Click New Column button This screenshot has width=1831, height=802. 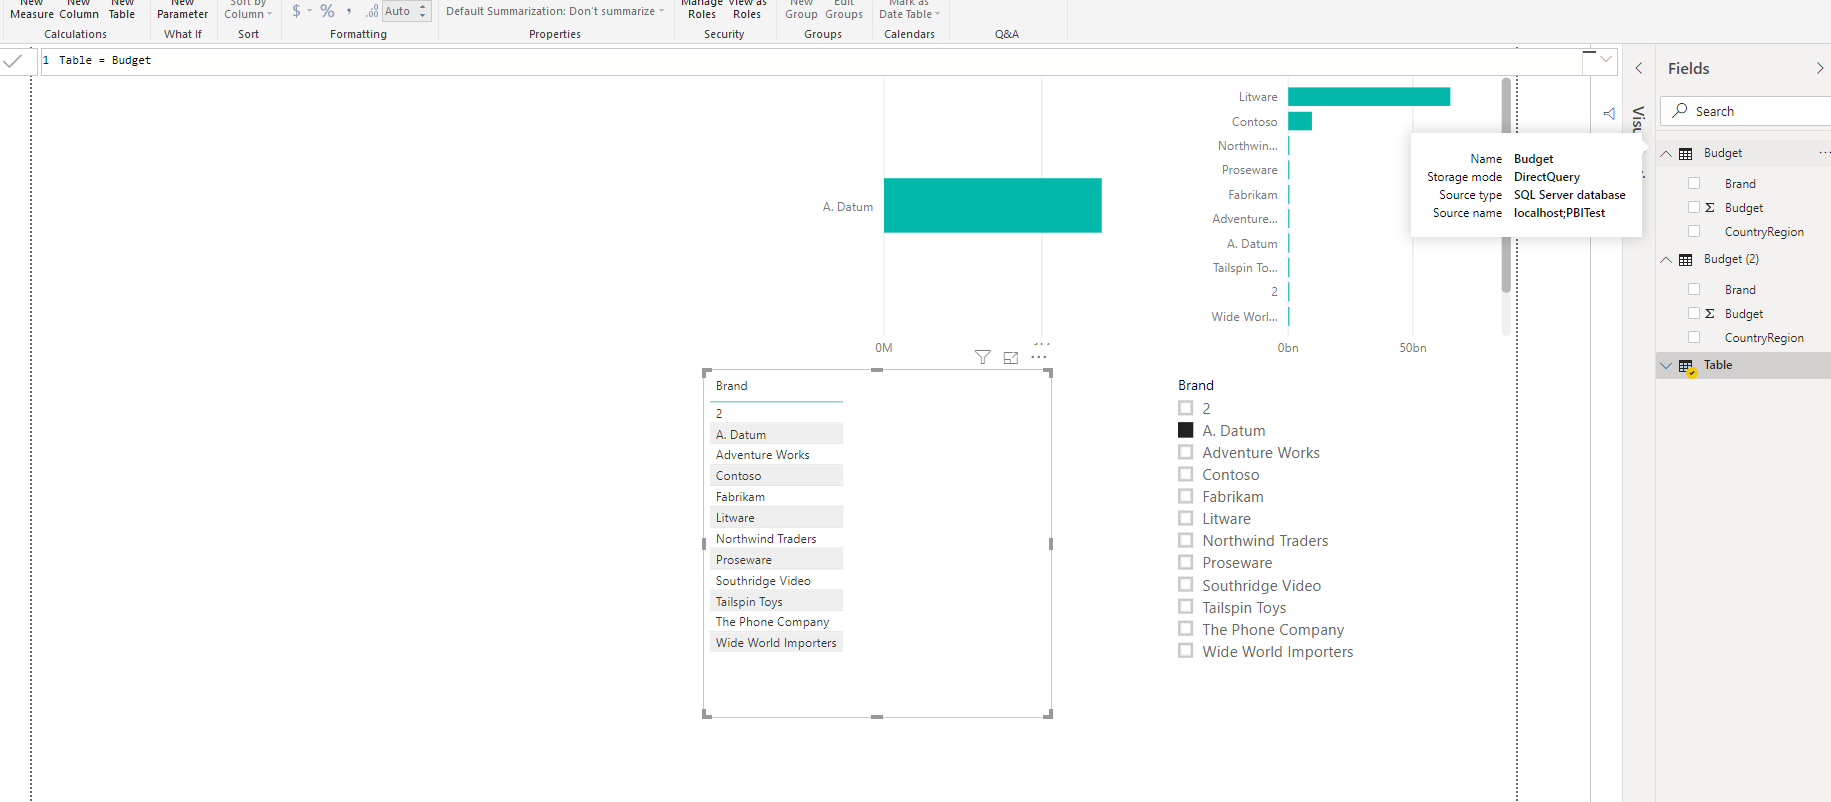(x=79, y=9)
